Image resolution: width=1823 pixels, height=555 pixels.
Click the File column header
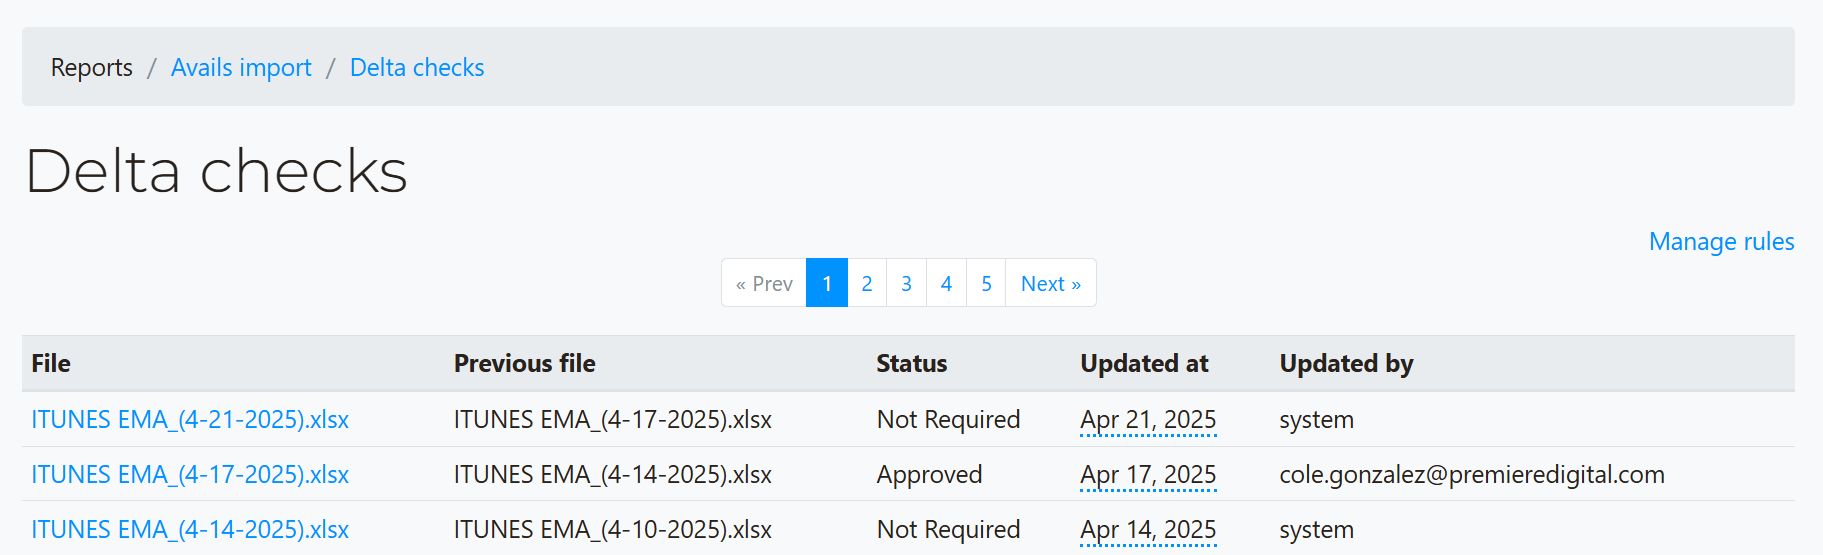click(x=51, y=363)
